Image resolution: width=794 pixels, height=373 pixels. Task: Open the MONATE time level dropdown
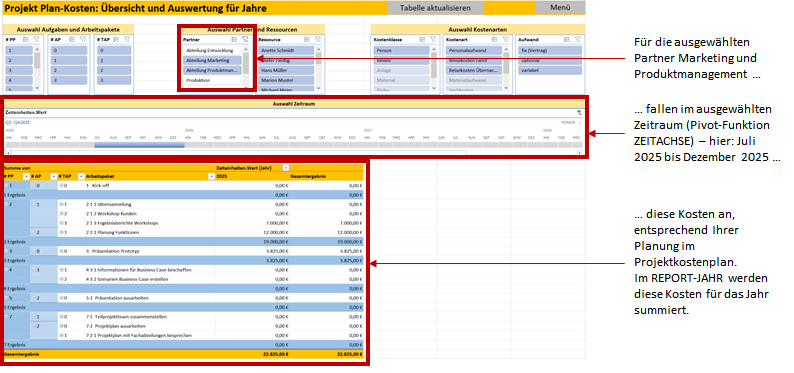[x=571, y=122]
